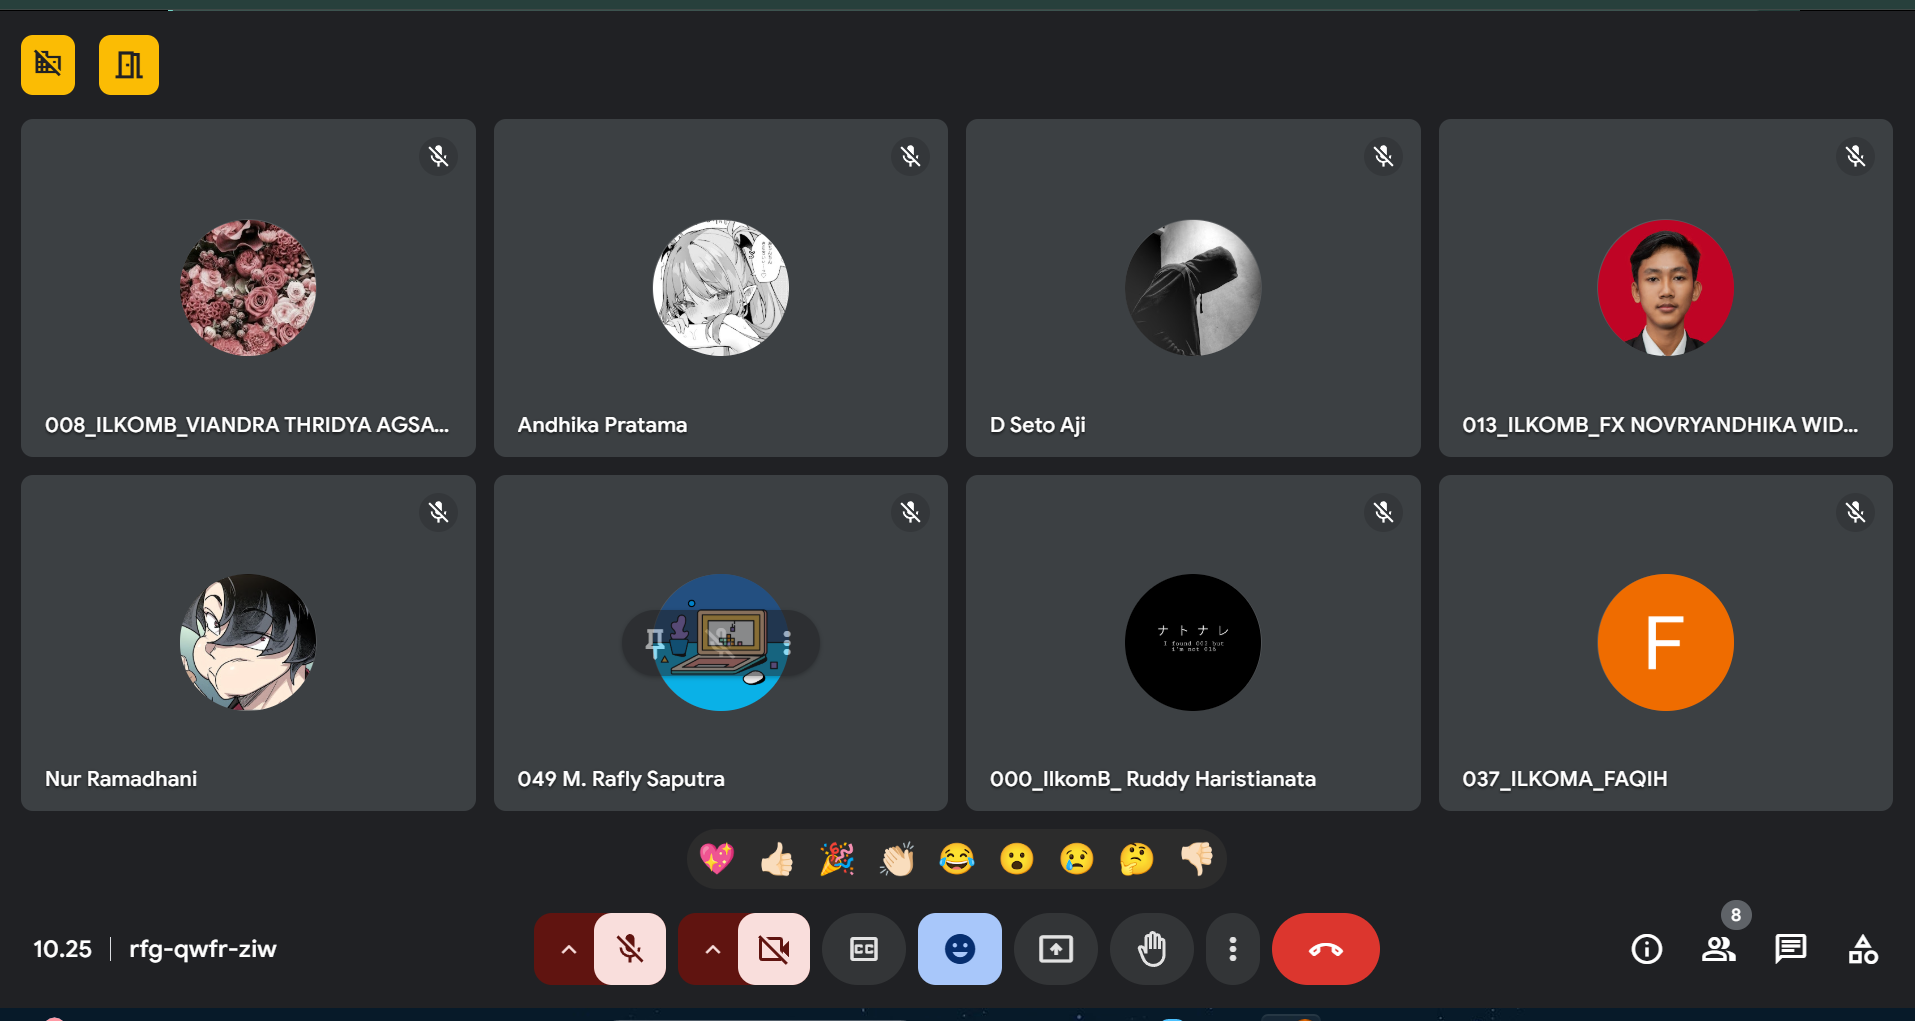The height and width of the screenshot is (1021, 1915).
Task: Turn on the camera toggle button
Action: click(773, 949)
